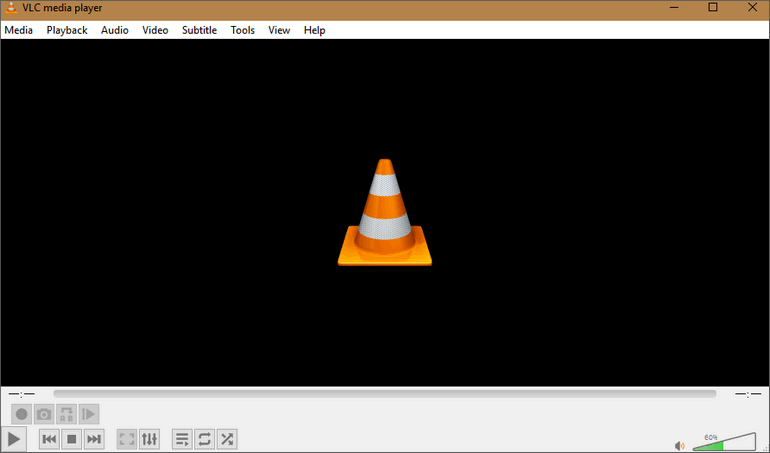Show extended settings (equalizer icon)
Image resolution: width=770 pixels, height=453 pixels.
pyautogui.click(x=149, y=439)
